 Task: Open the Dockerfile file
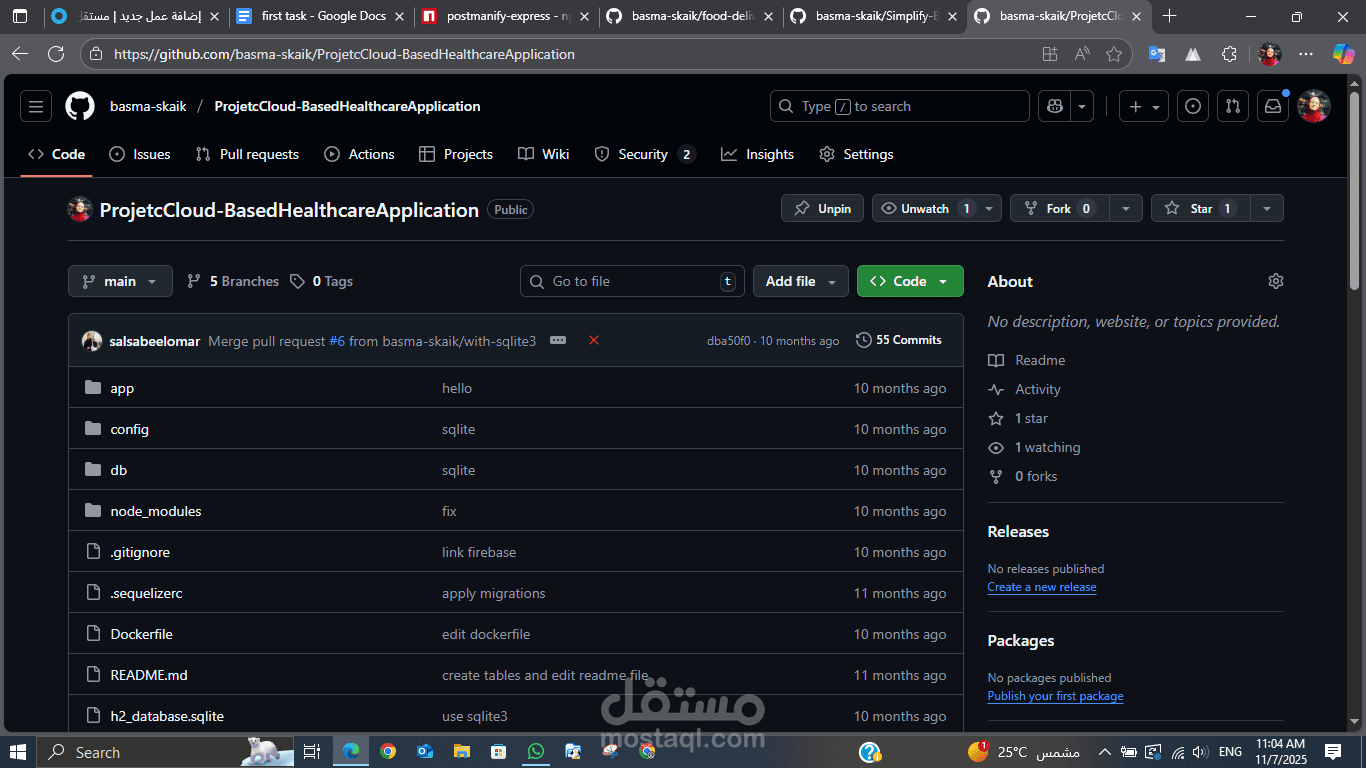point(141,634)
